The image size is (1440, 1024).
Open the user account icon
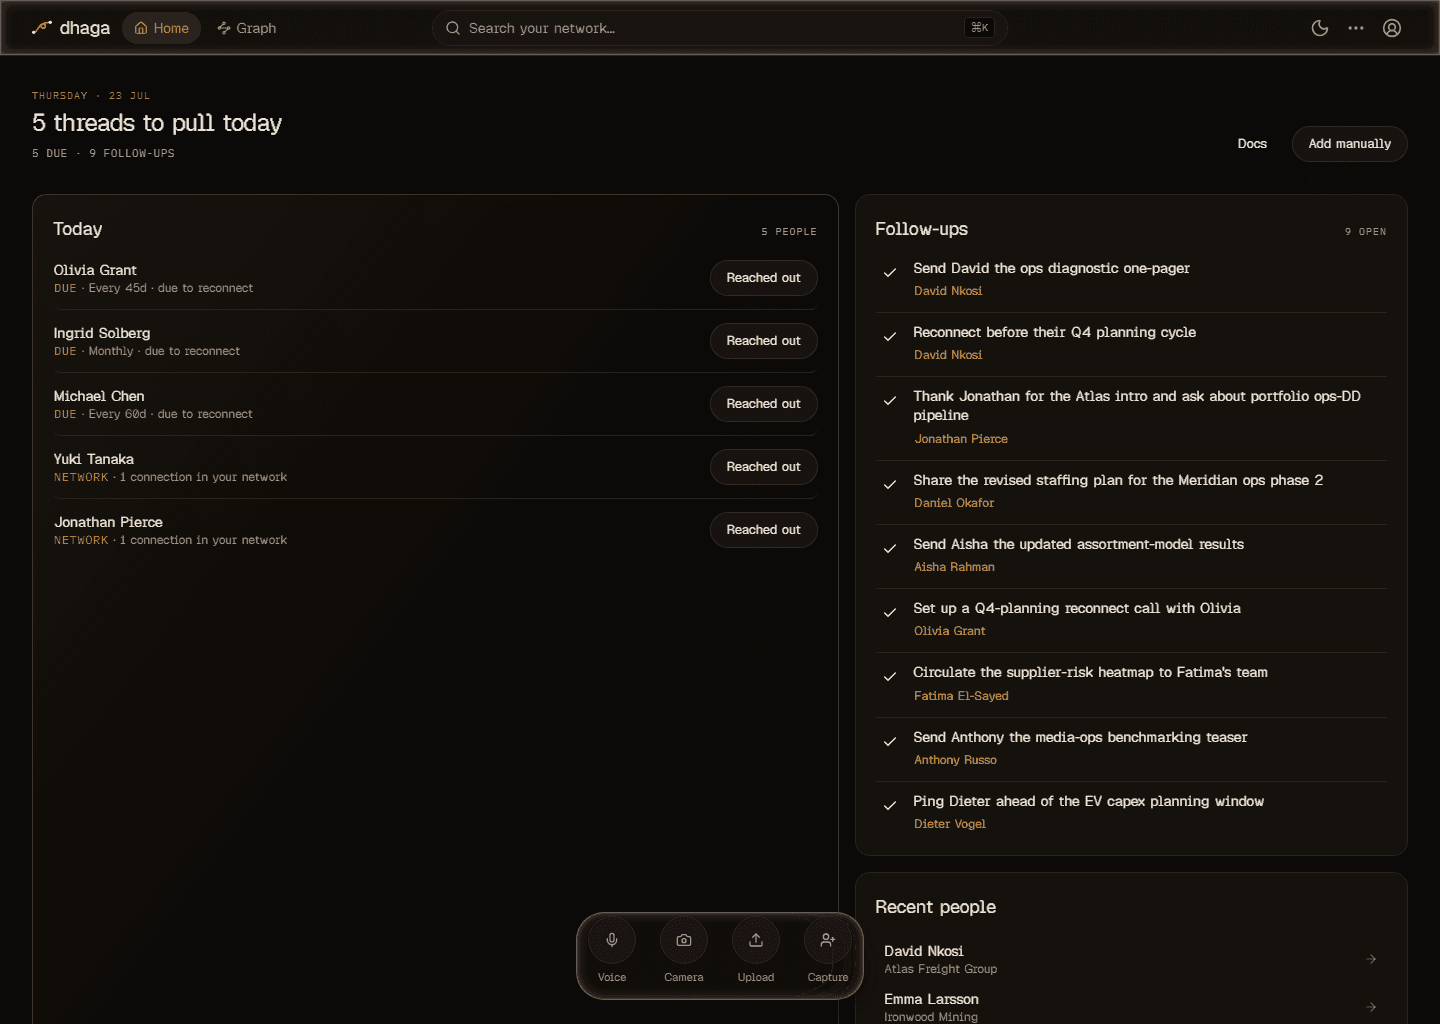click(x=1392, y=28)
